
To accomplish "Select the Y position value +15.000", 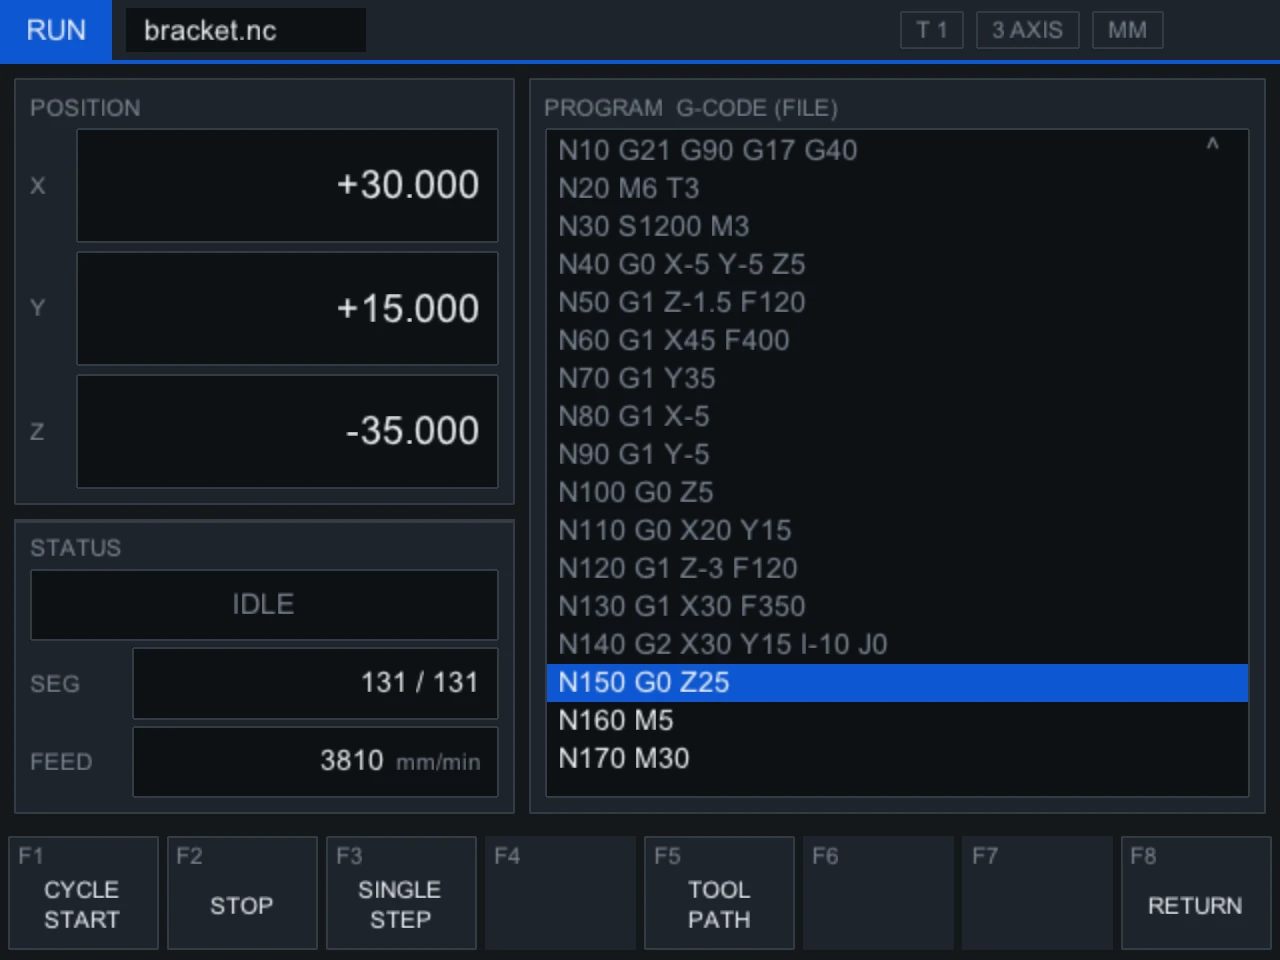I will [x=287, y=308].
